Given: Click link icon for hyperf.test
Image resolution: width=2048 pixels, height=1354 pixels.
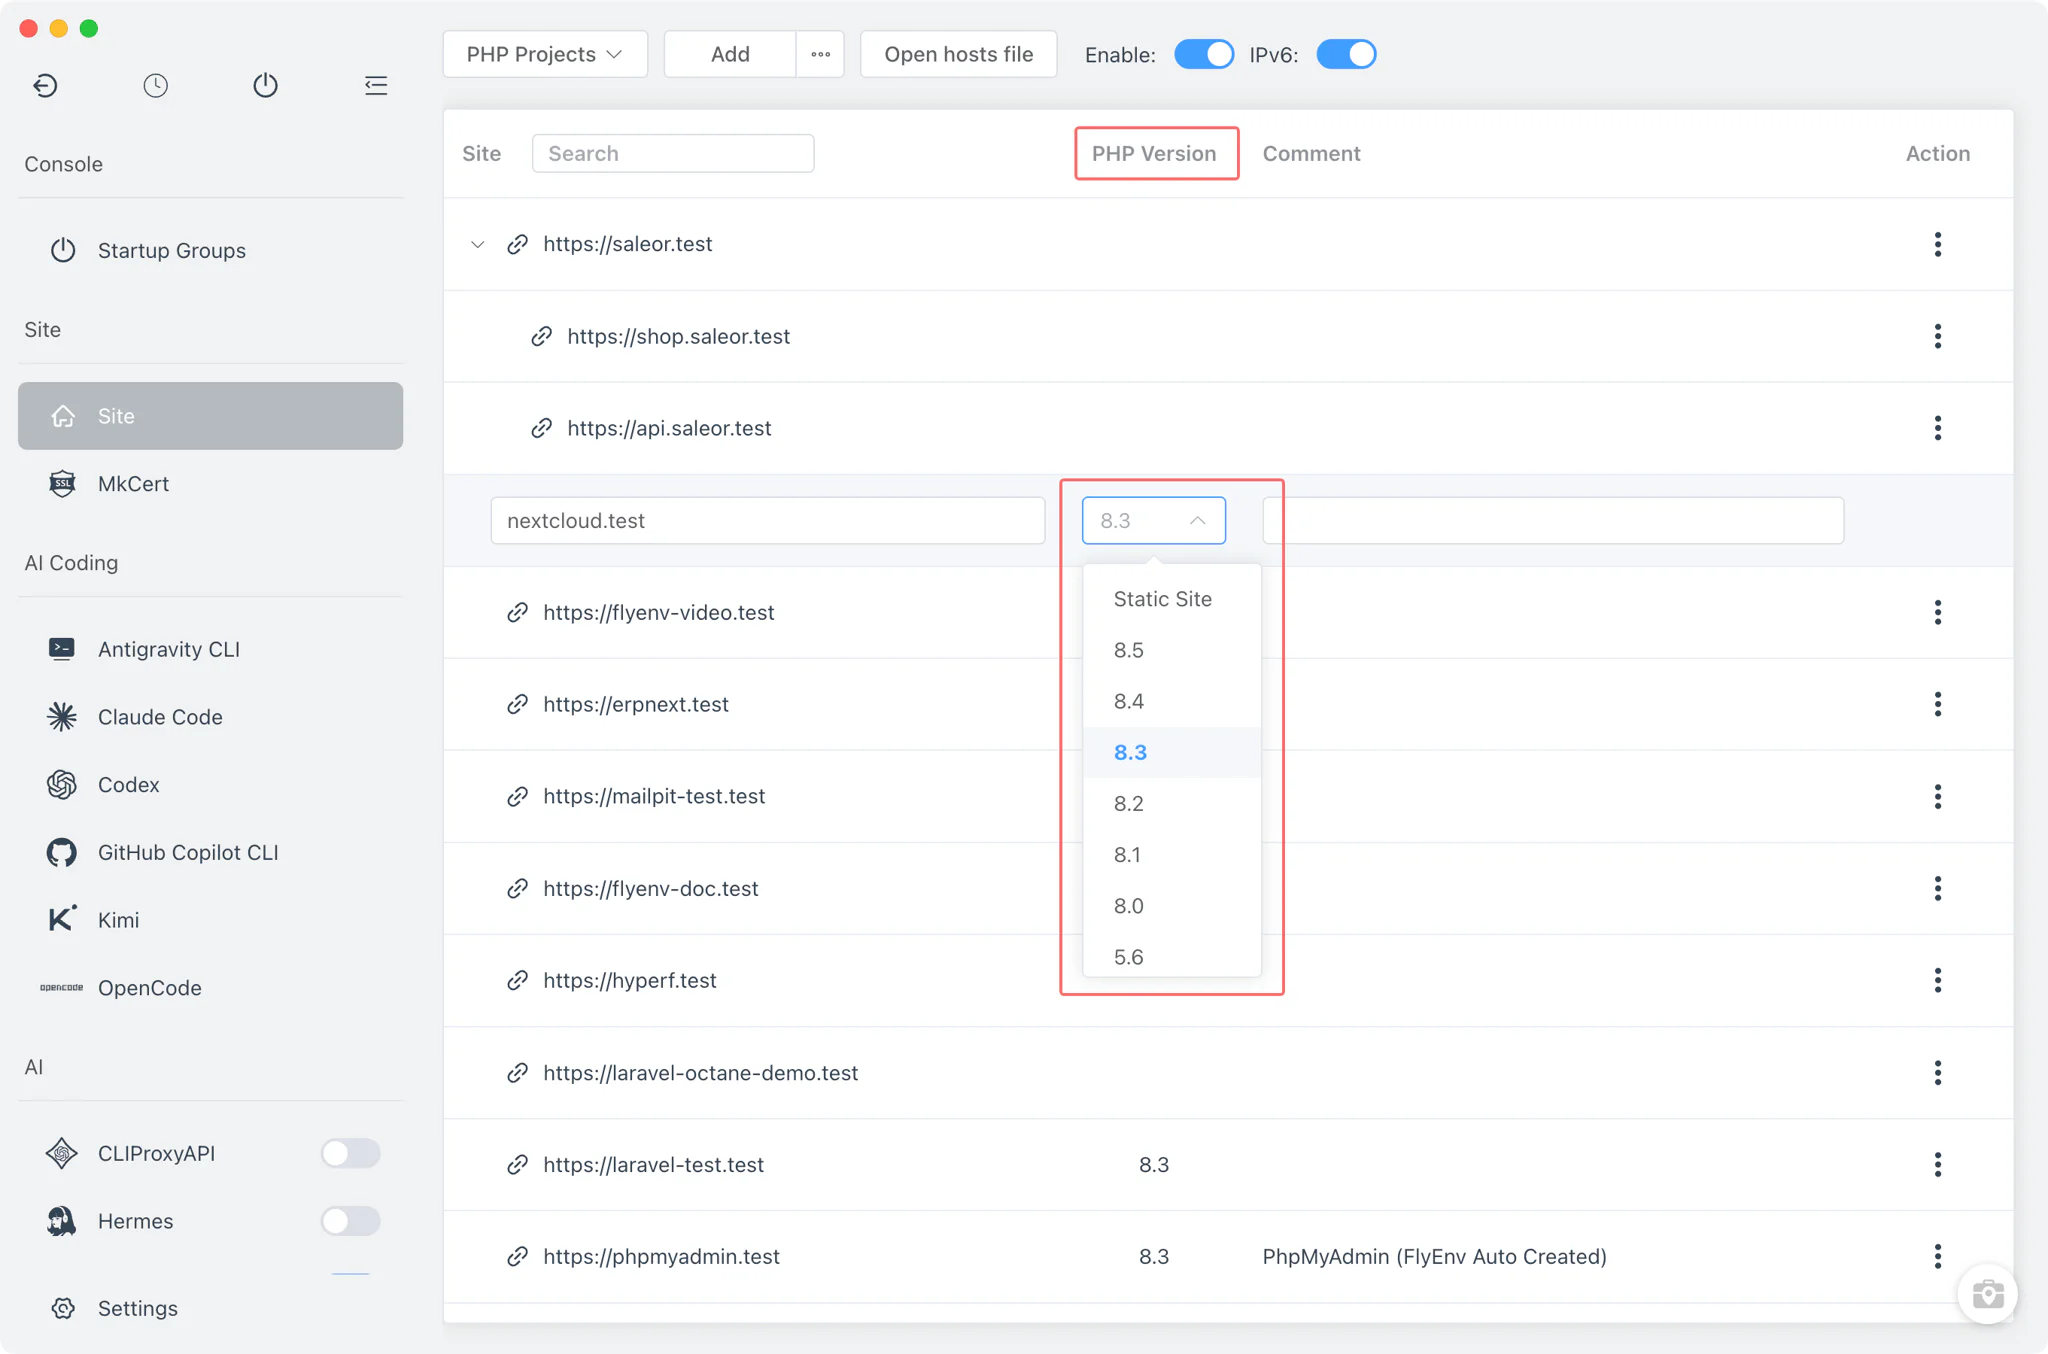Looking at the screenshot, I should coord(517,980).
